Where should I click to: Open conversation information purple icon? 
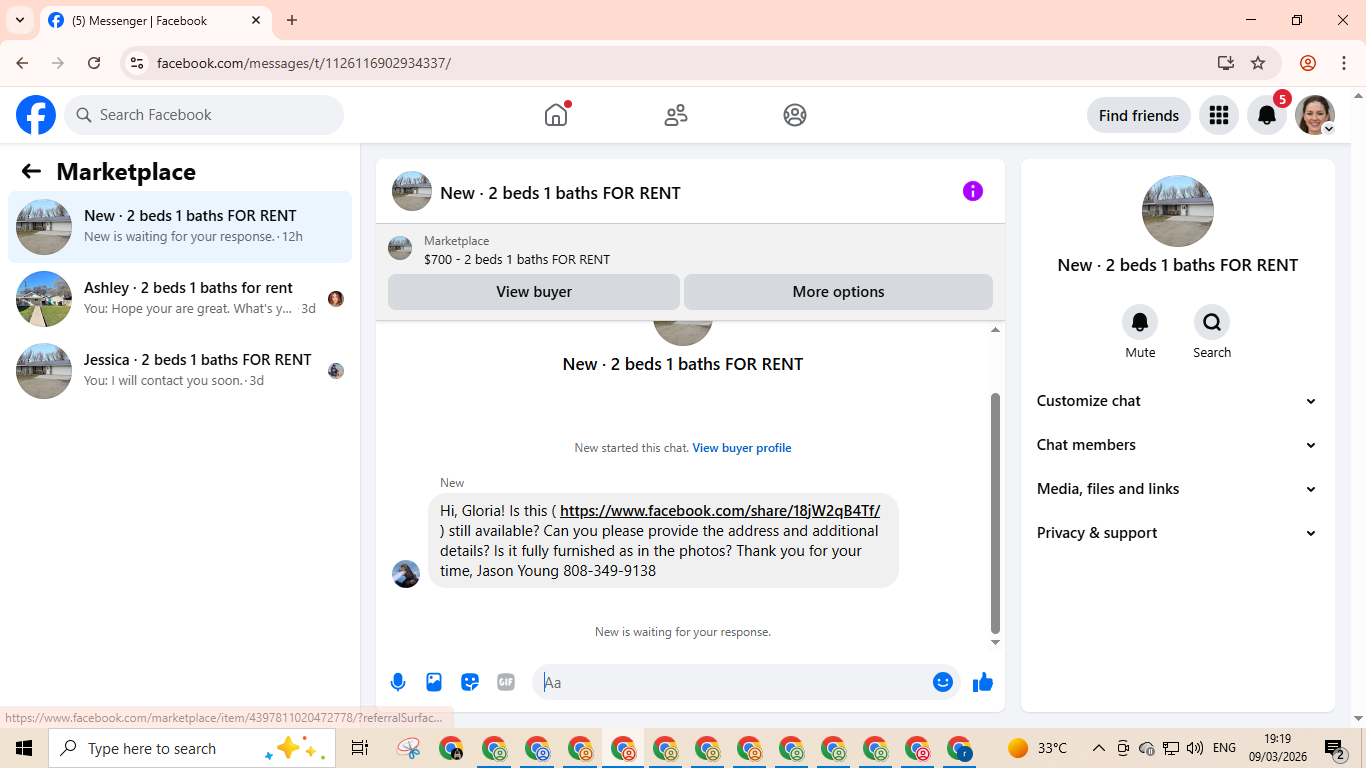click(x=973, y=191)
